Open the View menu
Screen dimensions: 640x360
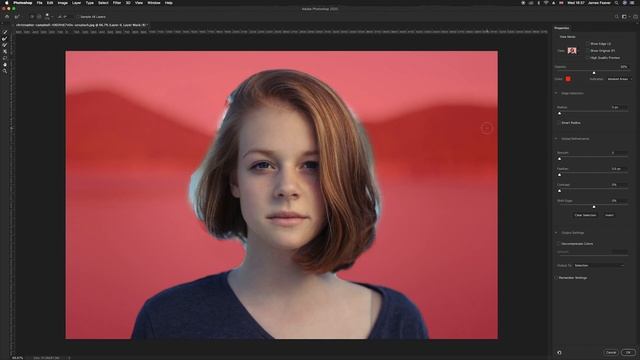click(x=139, y=3)
